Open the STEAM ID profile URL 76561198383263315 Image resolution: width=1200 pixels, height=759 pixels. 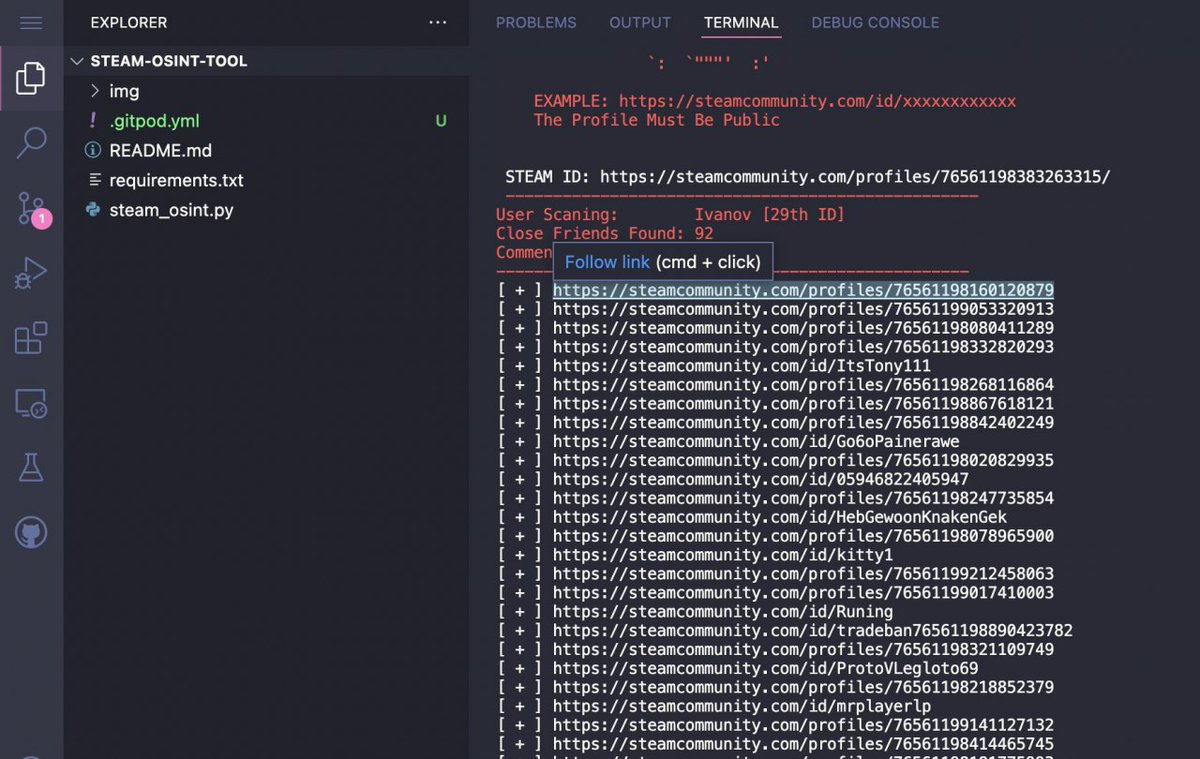[855, 177]
